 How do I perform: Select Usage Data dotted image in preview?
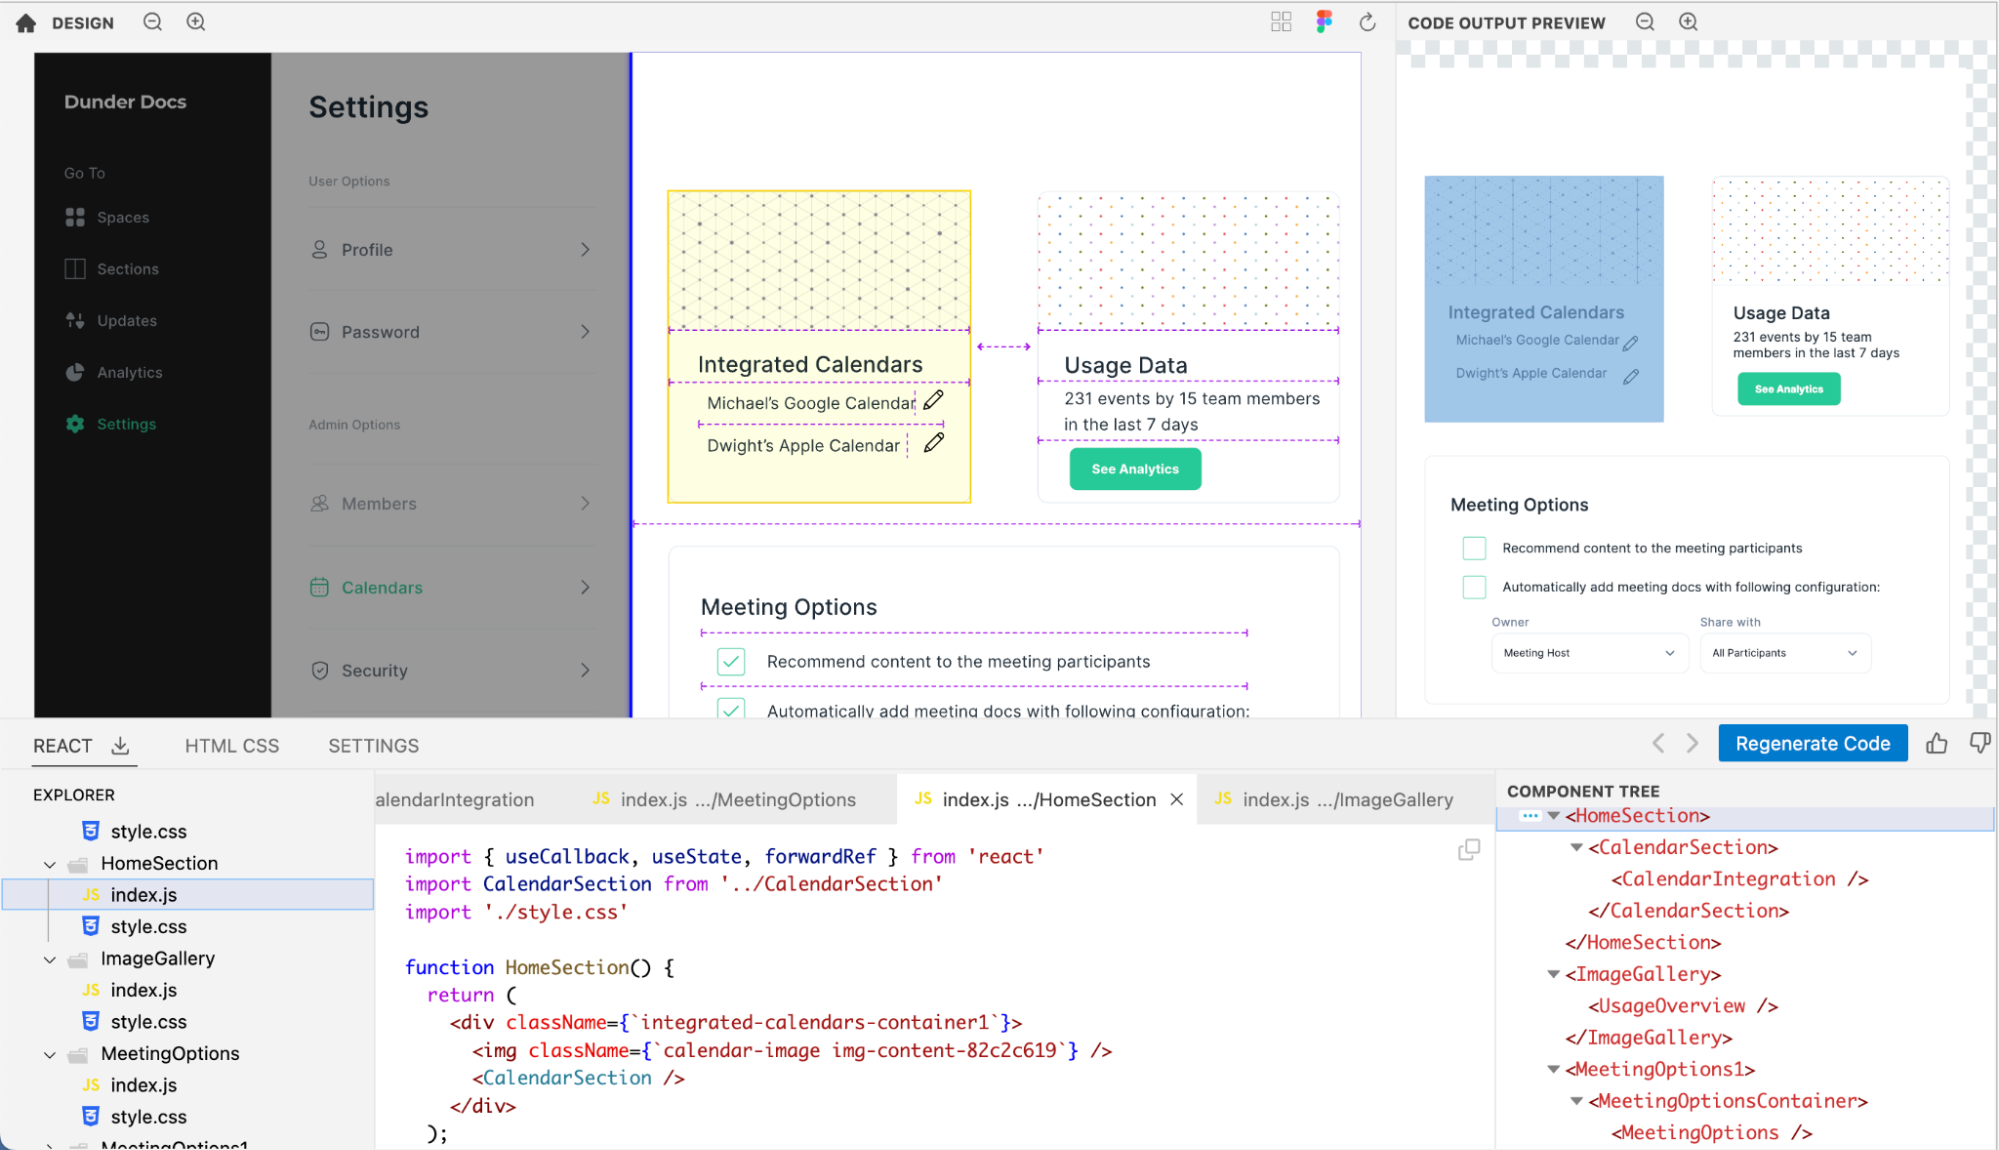pos(1830,230)
